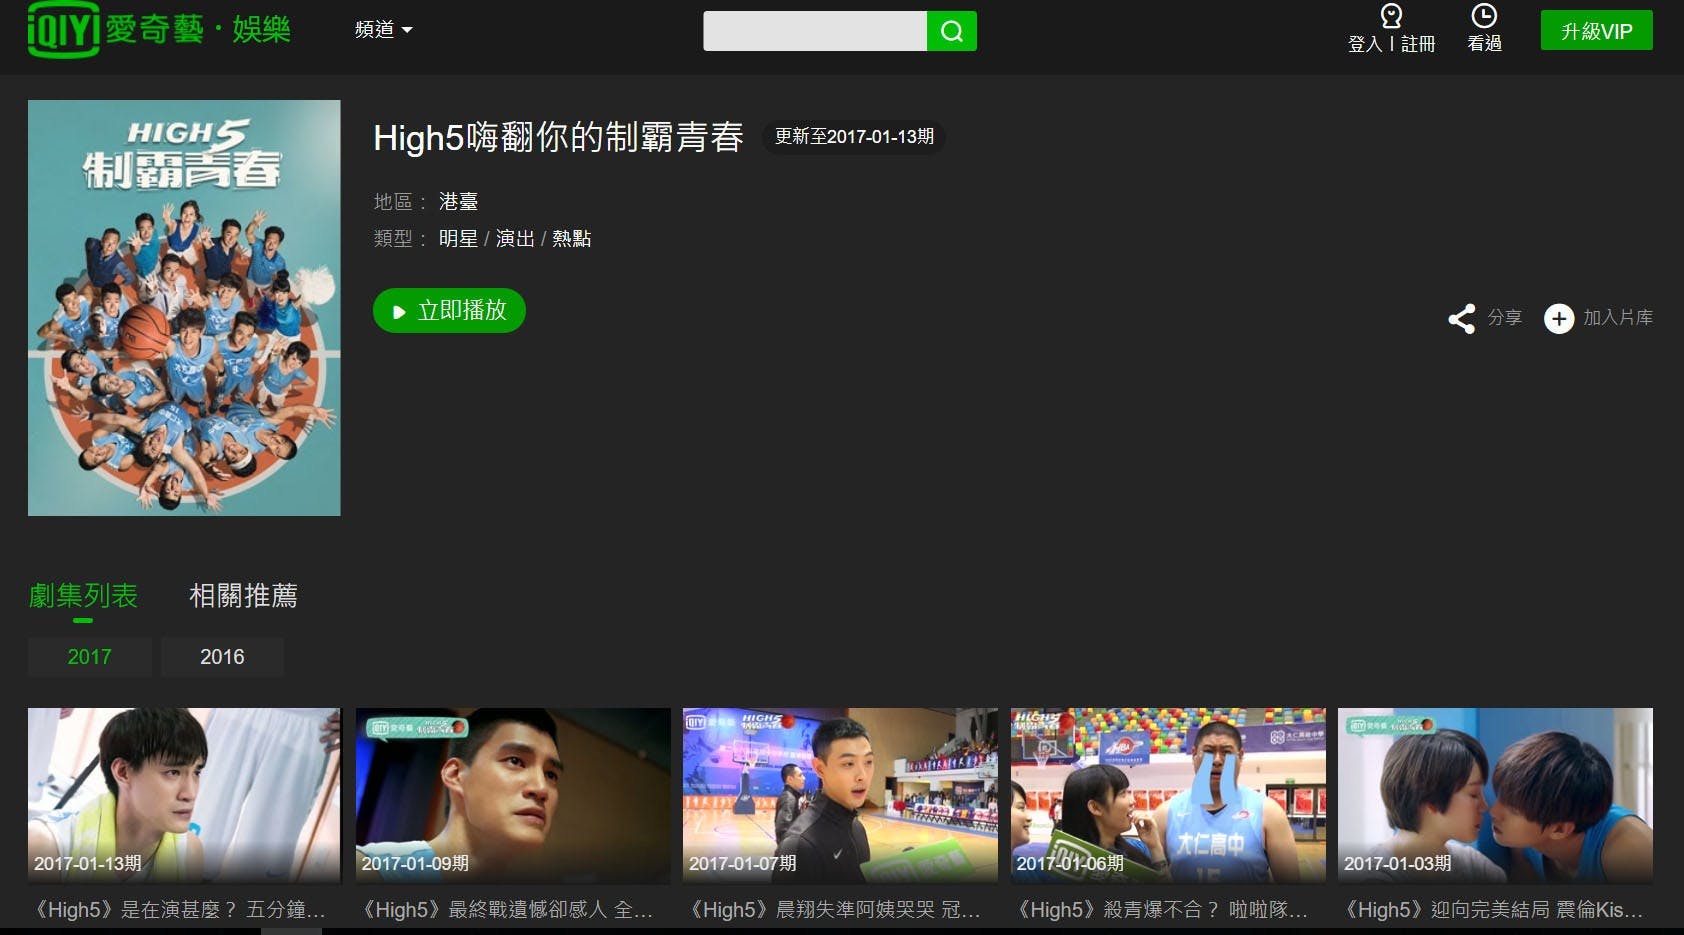Click the green search magnifier button
This screenshot has width=1684, height=935.
coord(952,31)
